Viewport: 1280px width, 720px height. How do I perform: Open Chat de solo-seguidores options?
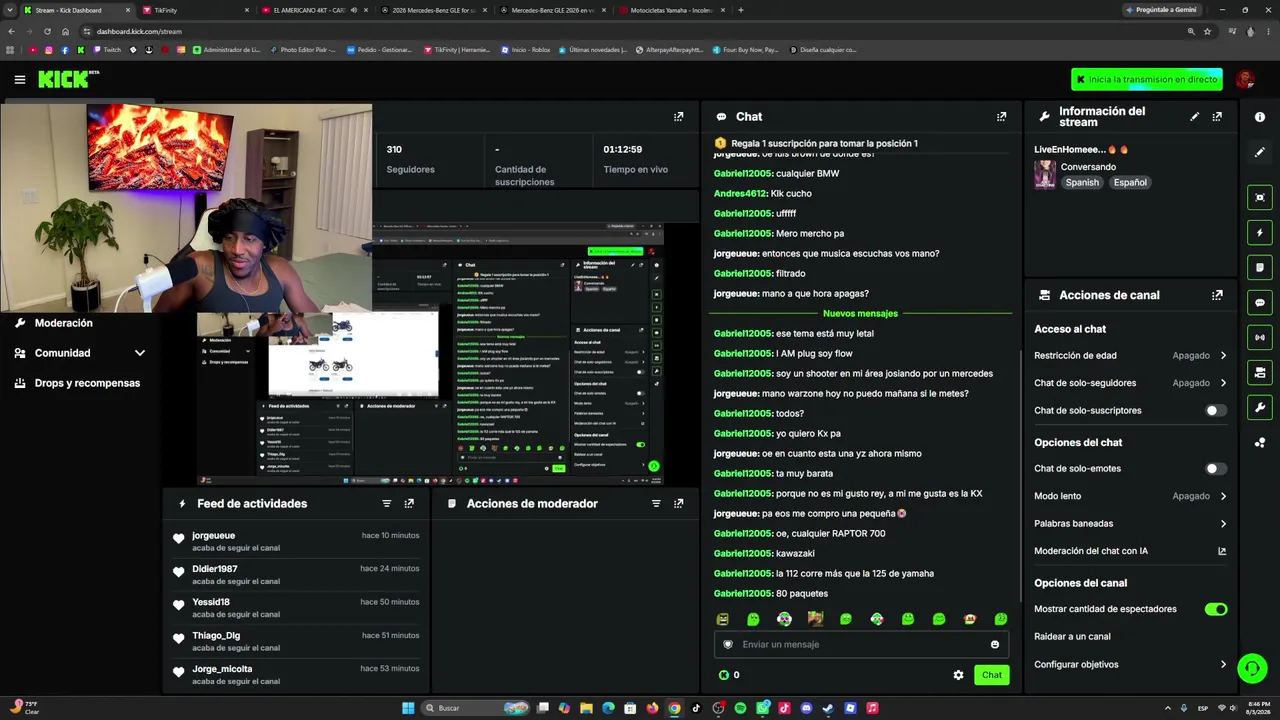(1130, 383)
